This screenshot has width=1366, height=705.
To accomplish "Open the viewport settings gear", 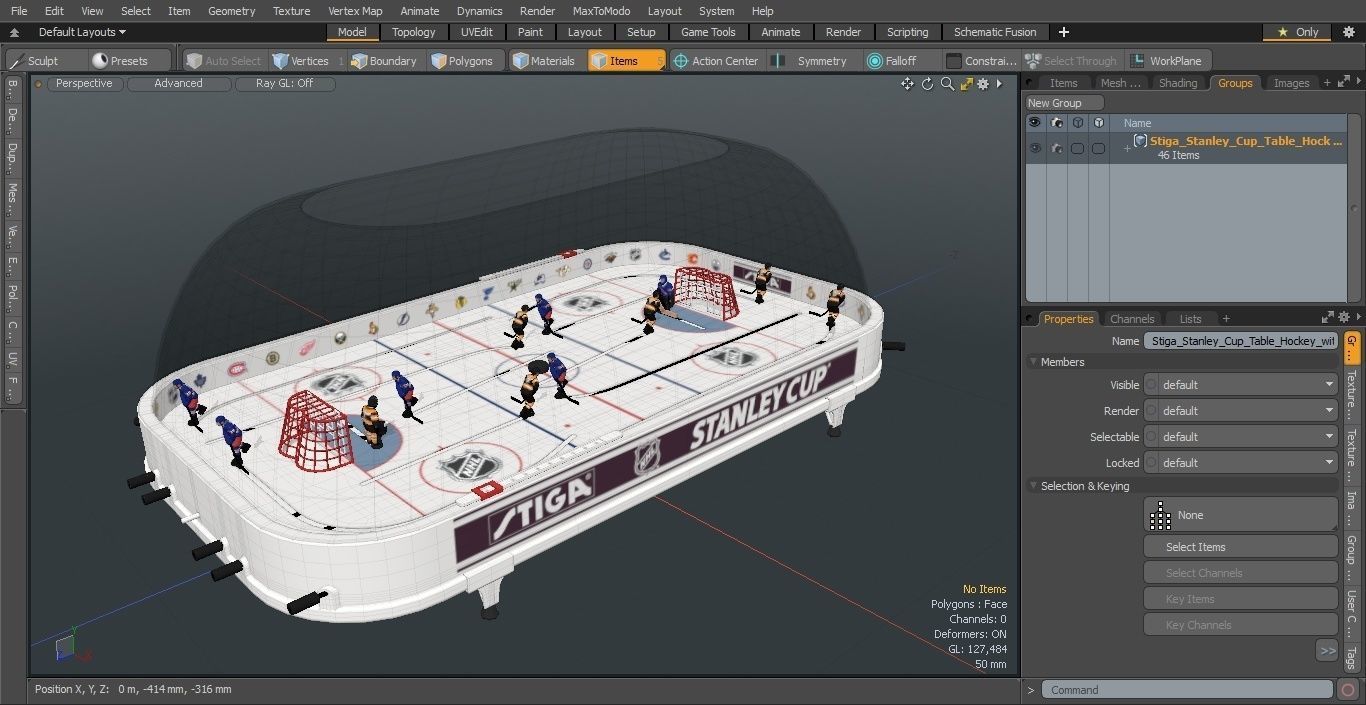I will [x=984, y=84].
